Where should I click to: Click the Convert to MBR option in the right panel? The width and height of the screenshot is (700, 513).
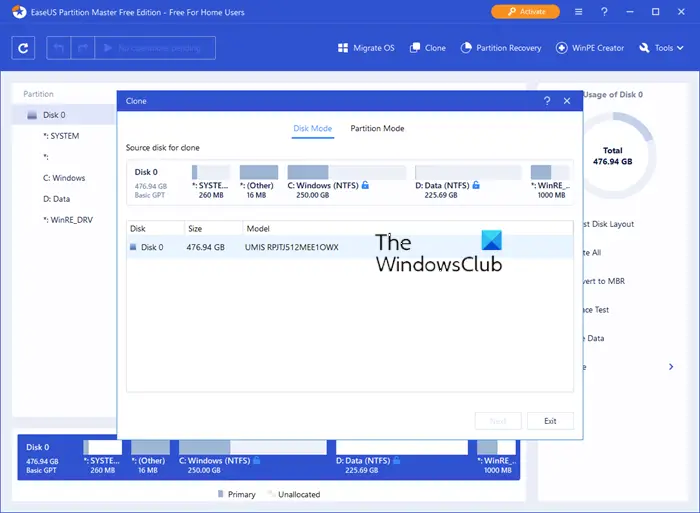pos(604,281)
